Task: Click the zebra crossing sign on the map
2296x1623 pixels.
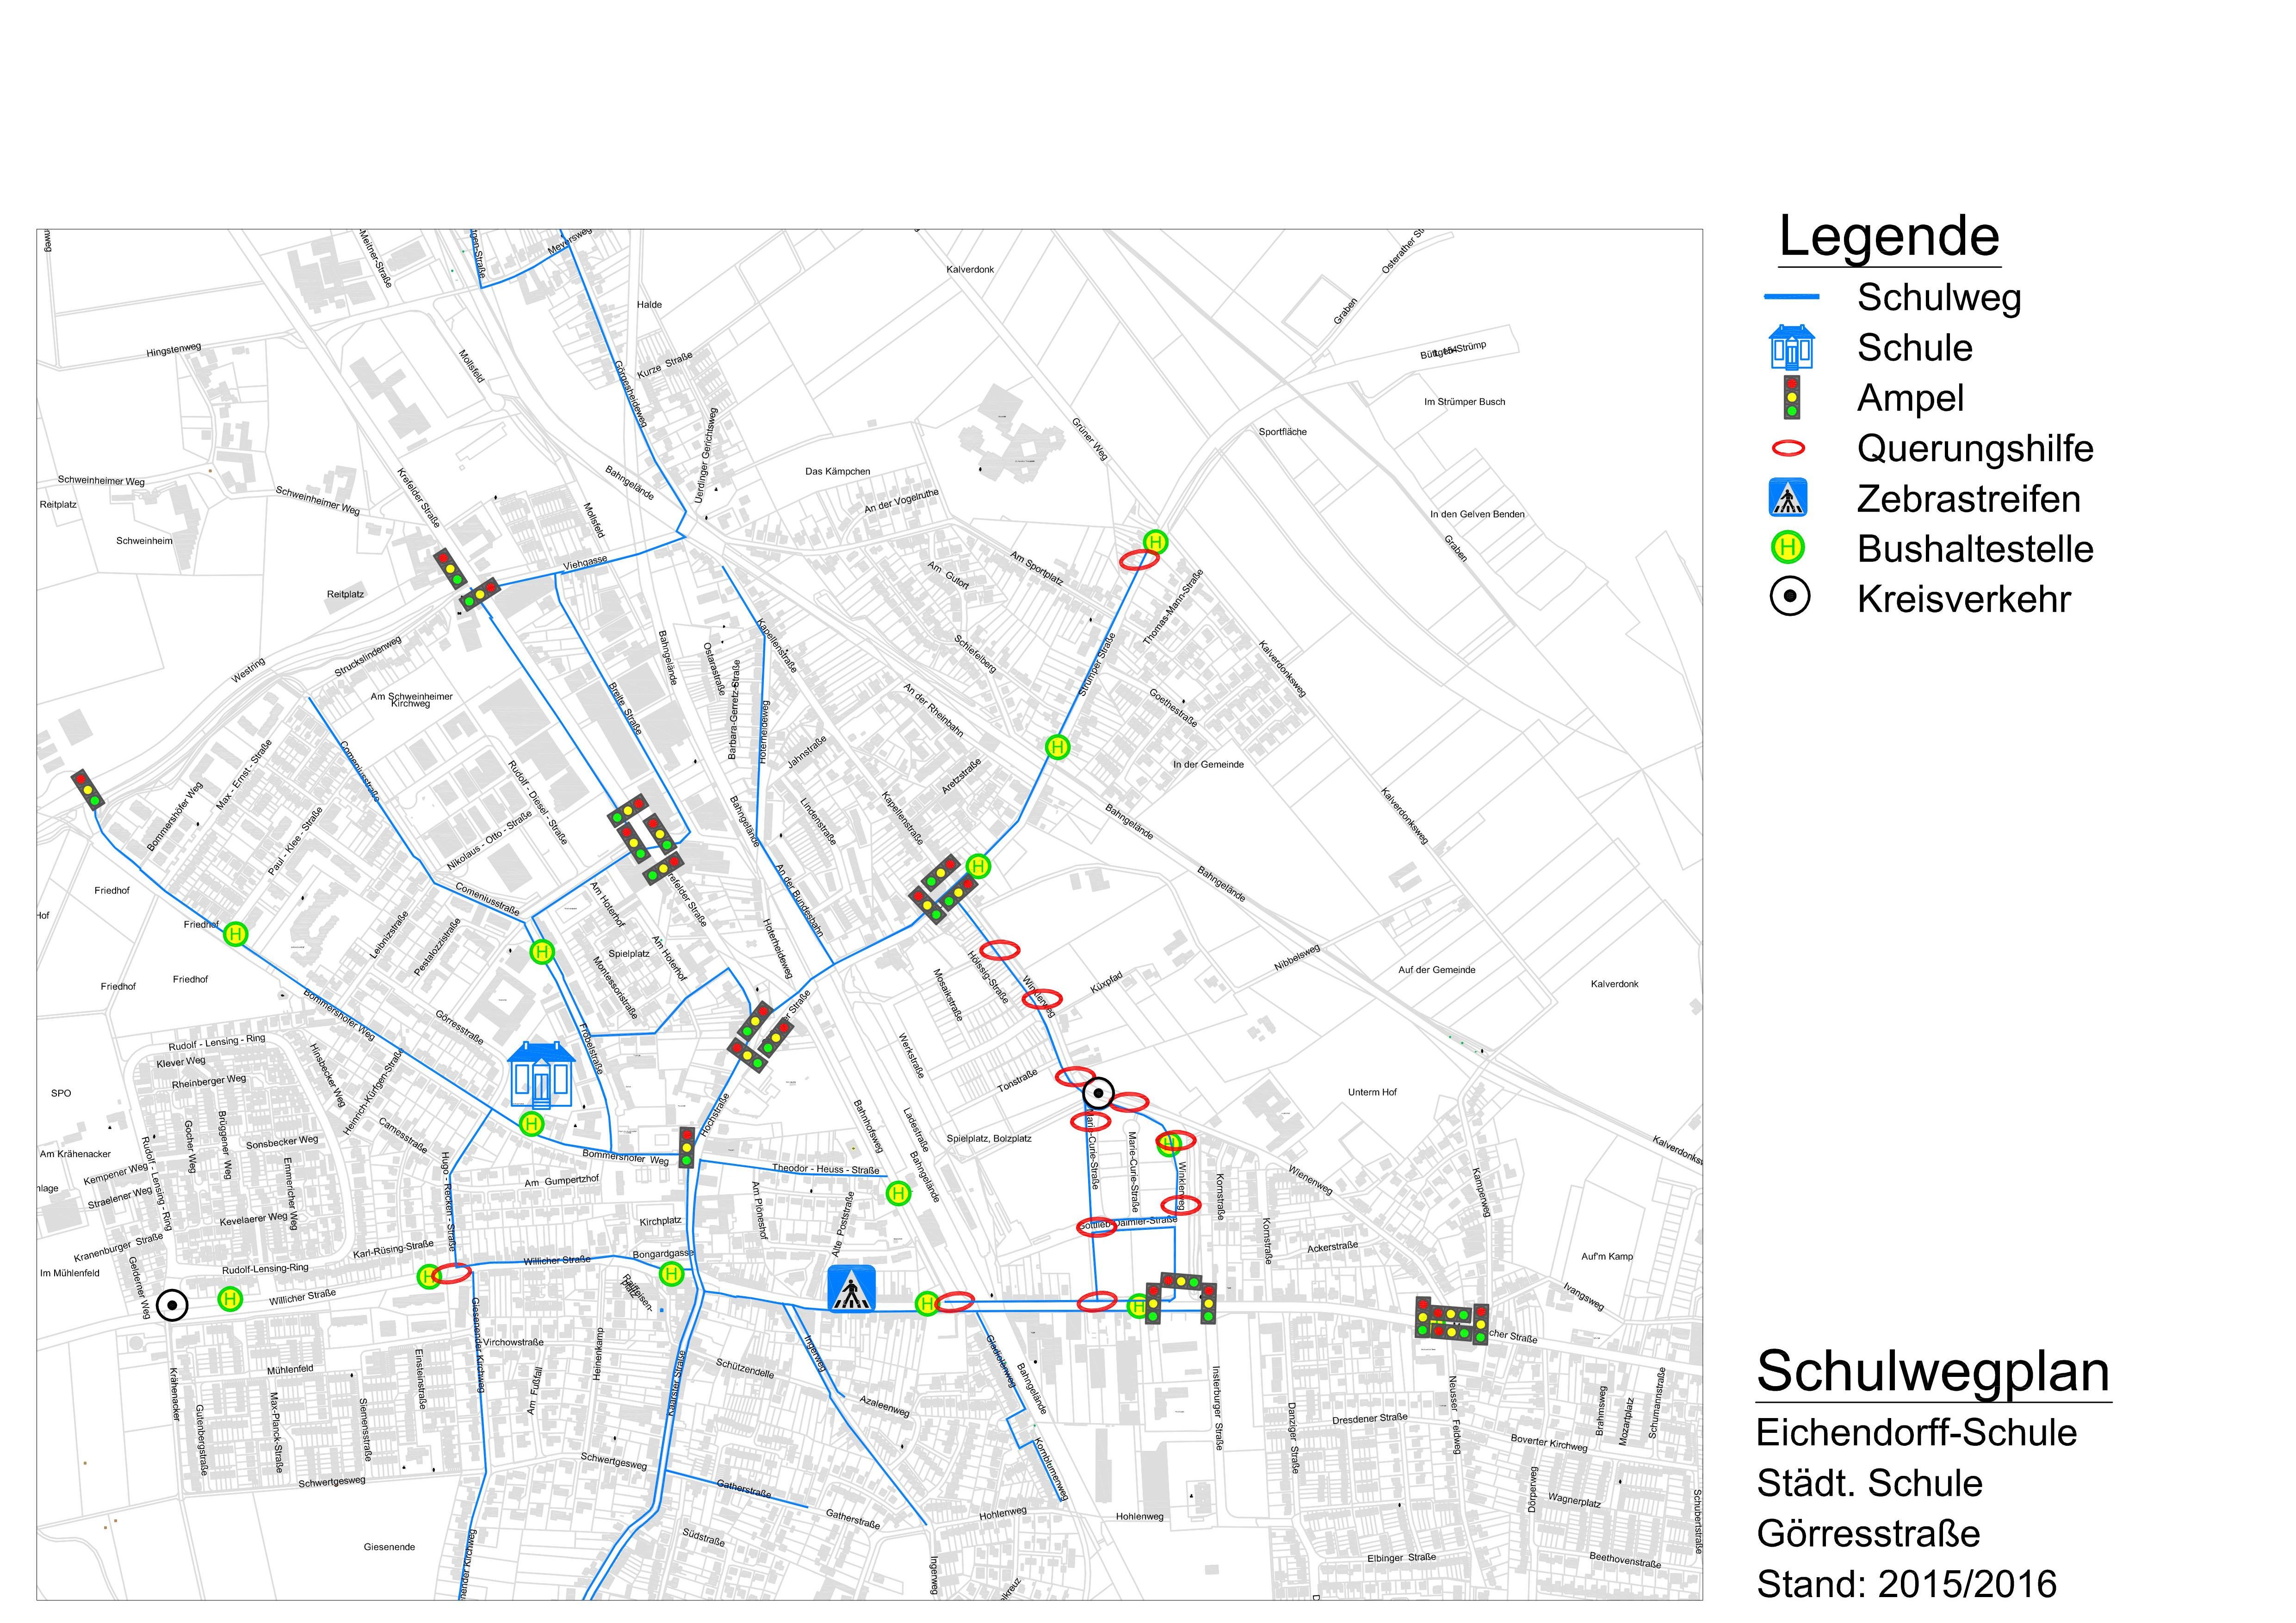Action: click(851, 1289)
